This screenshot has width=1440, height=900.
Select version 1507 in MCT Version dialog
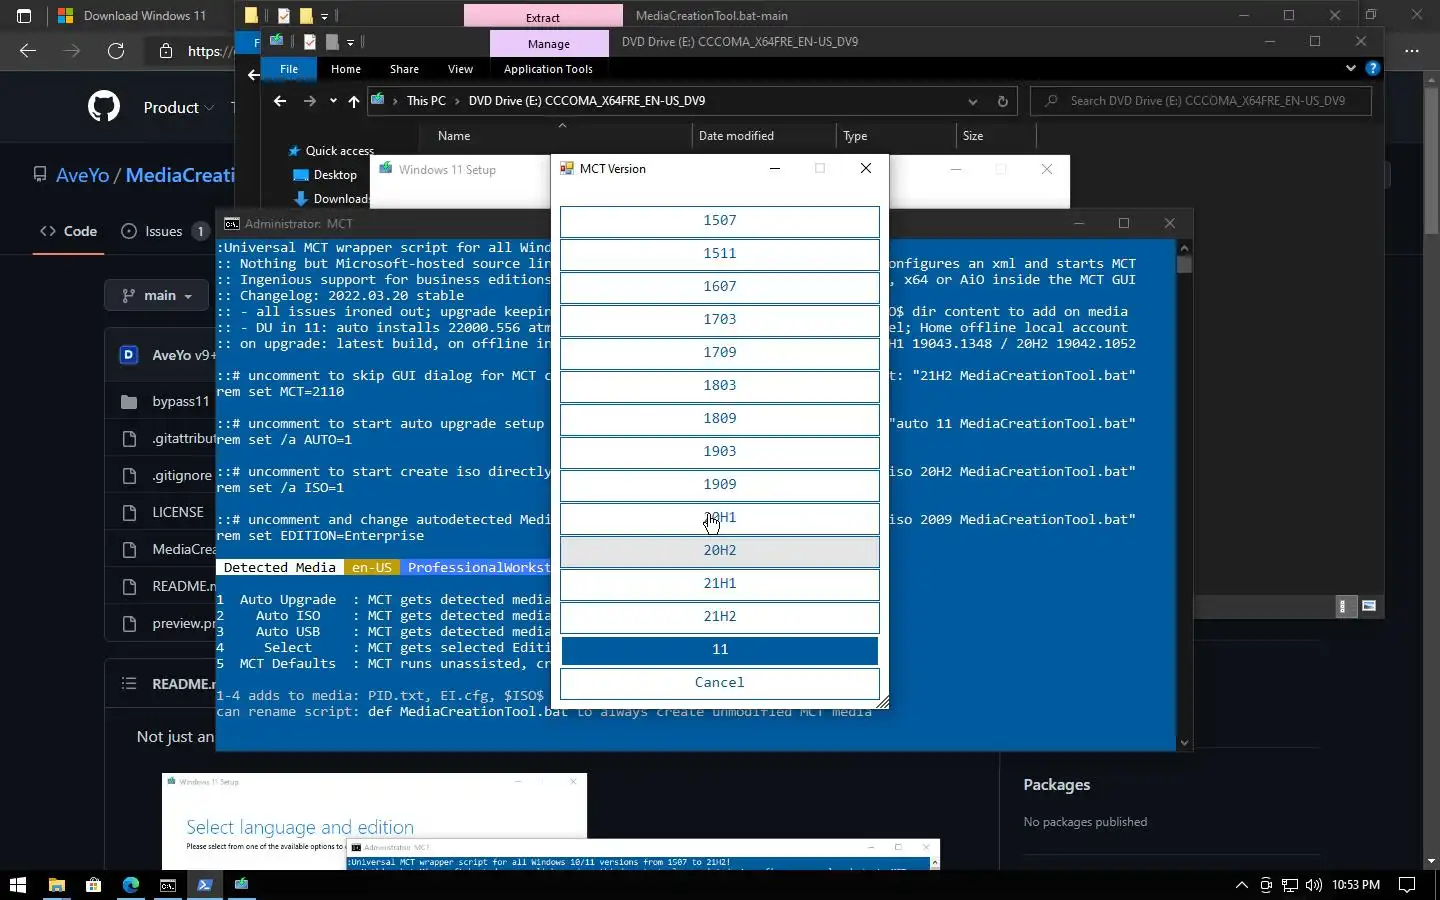point(719,221)
